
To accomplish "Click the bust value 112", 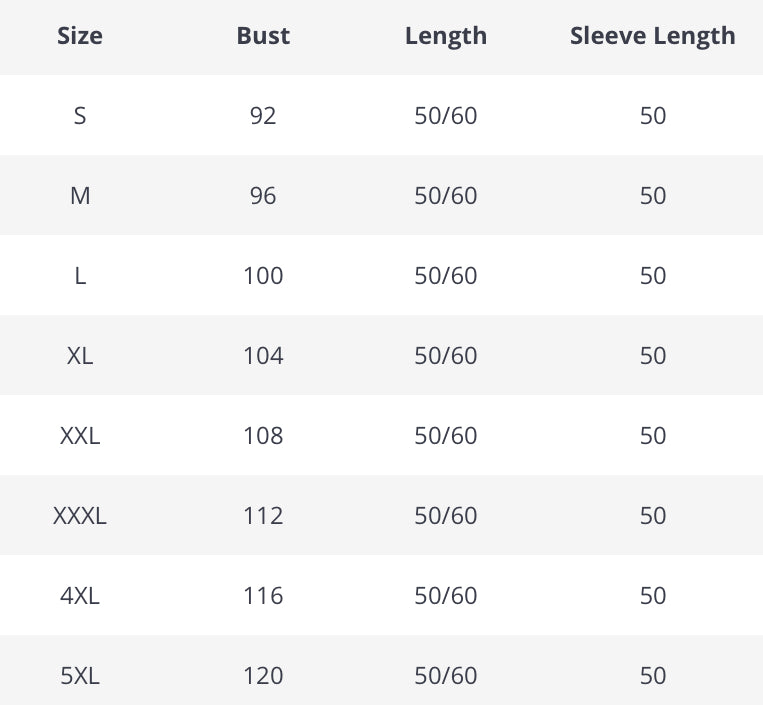I will click(x=263, y=516).
